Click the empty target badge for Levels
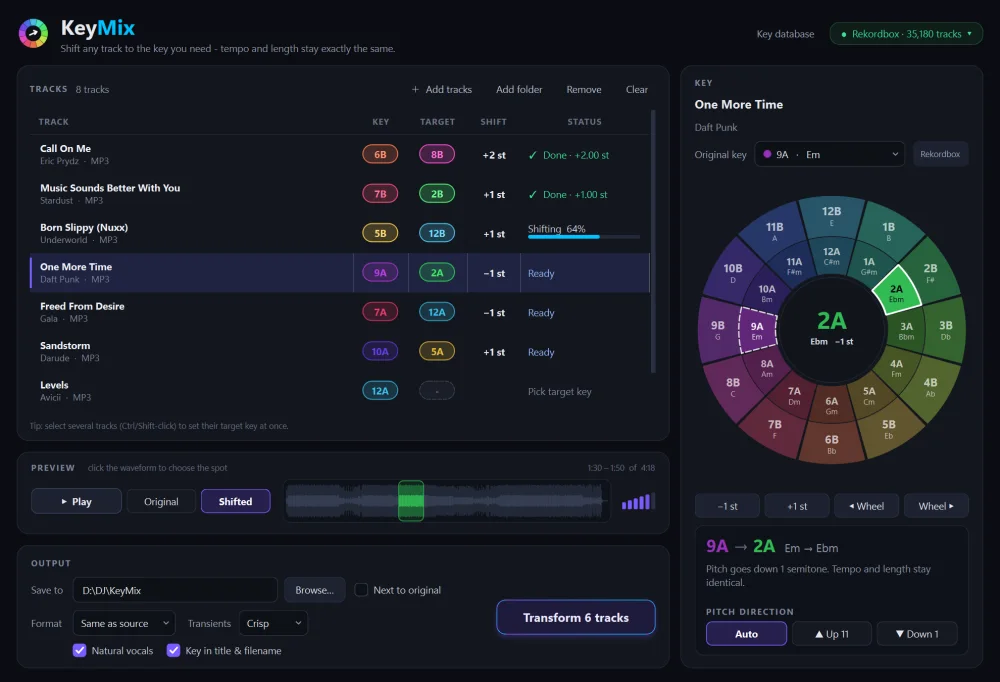The image size is (1000, 682). [x=437, y=391]
